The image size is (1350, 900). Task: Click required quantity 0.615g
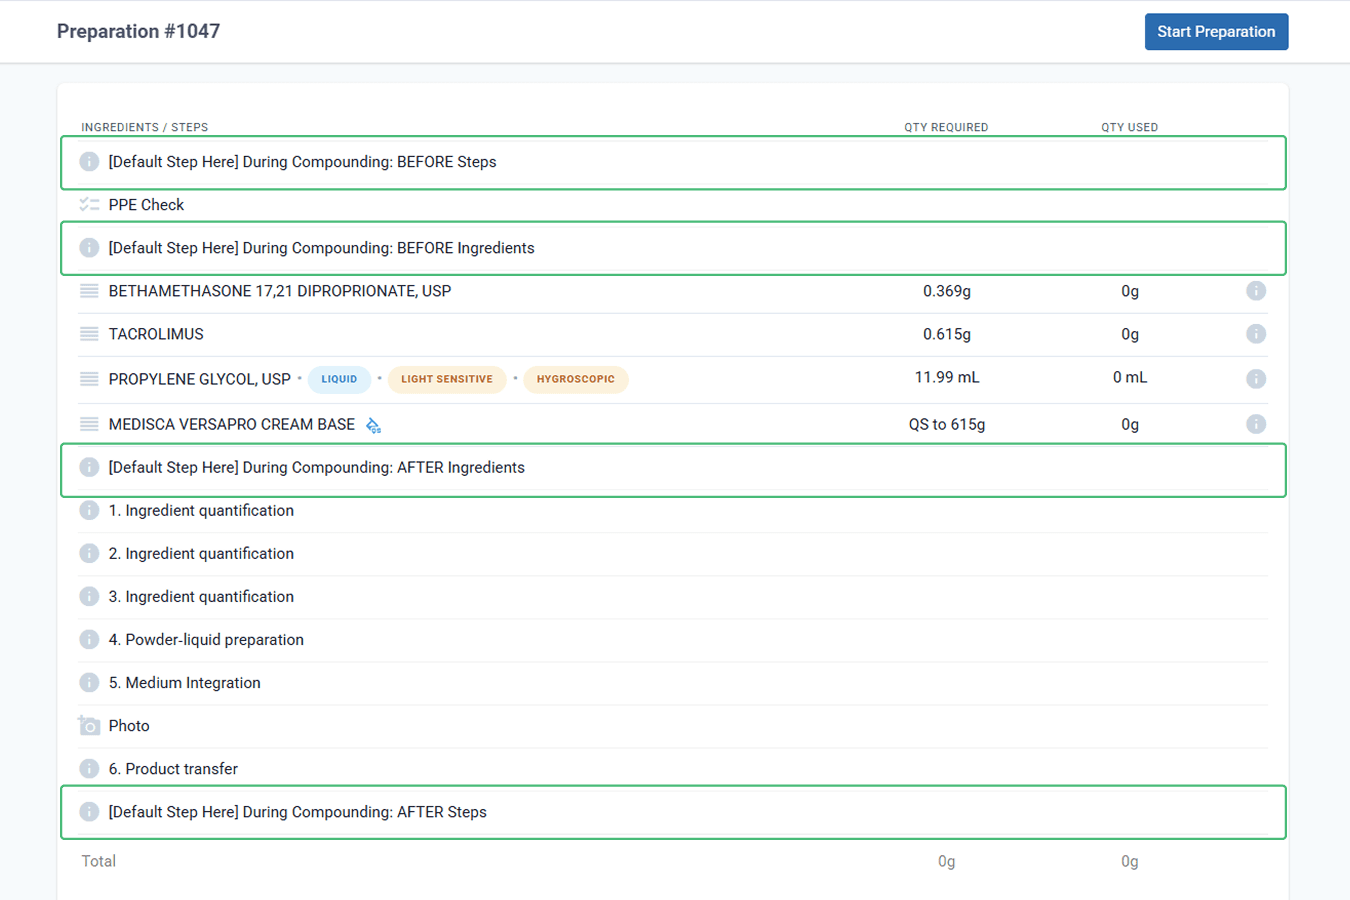[947, 334]
